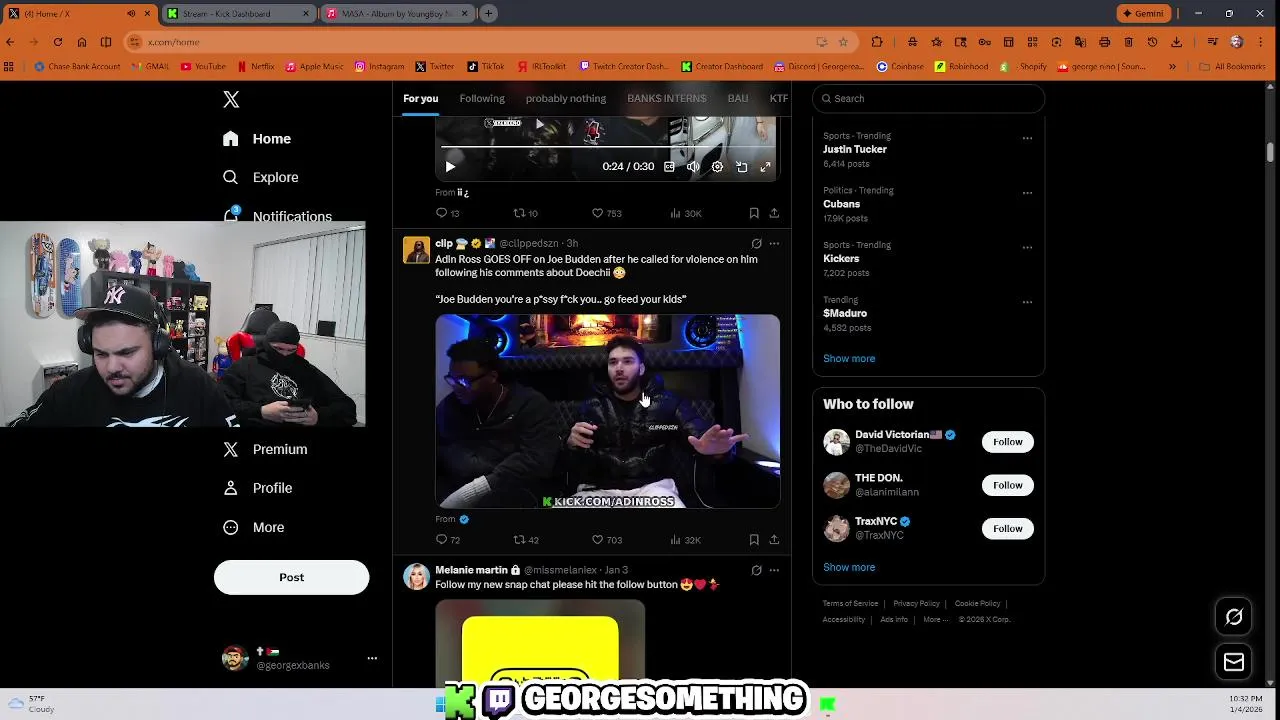Toggle video captions CC button
The image size is (1280, 720).
(669, 167)
